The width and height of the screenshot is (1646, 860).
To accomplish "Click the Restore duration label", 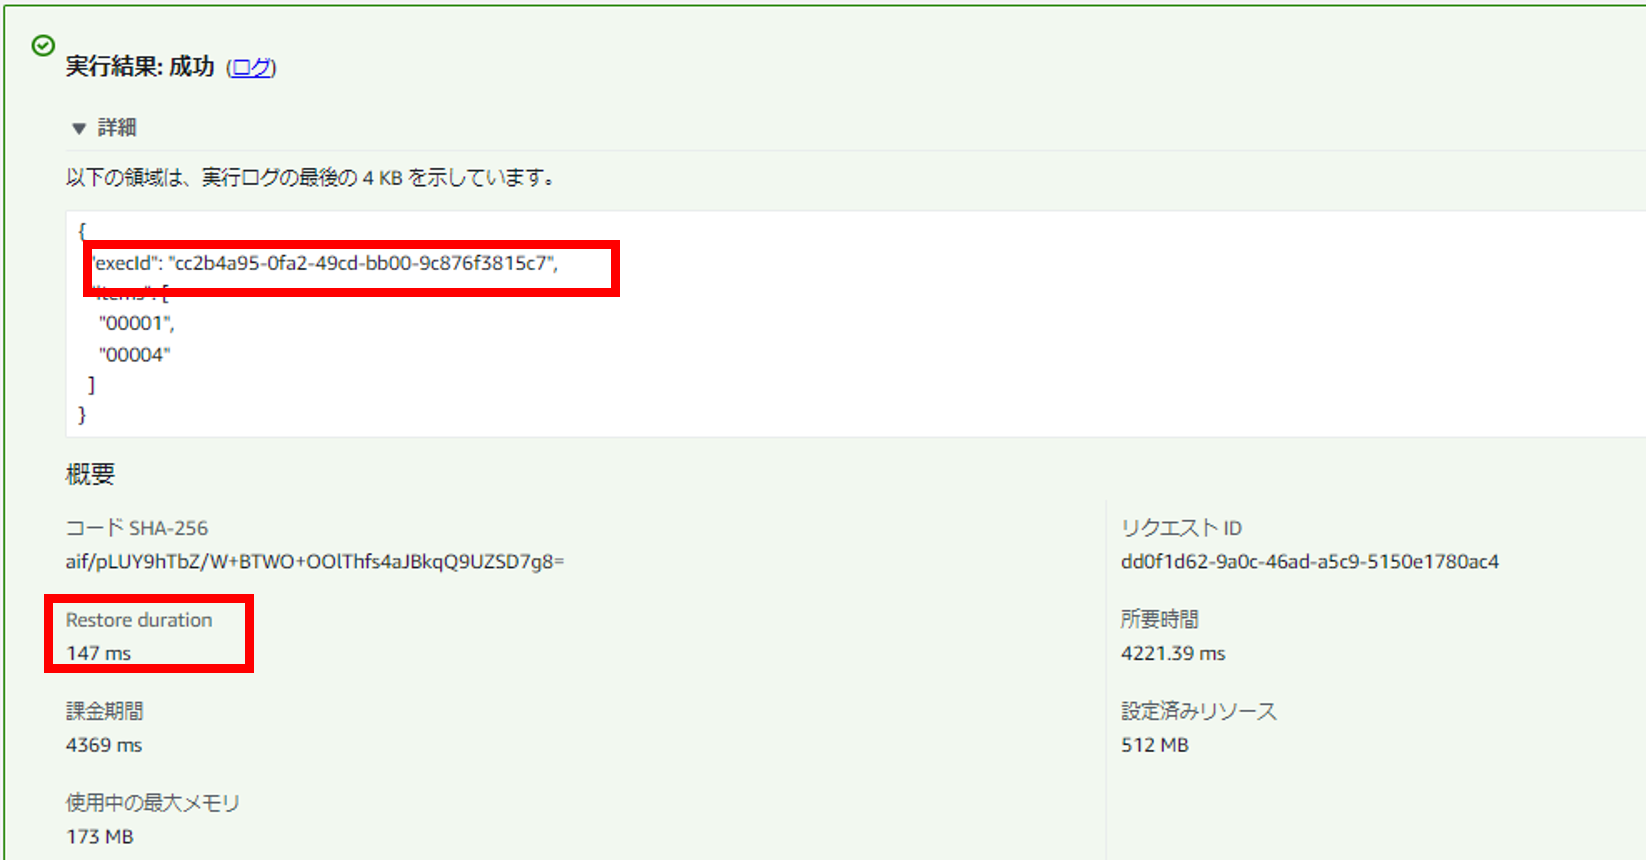I will (x=139, y=620).
